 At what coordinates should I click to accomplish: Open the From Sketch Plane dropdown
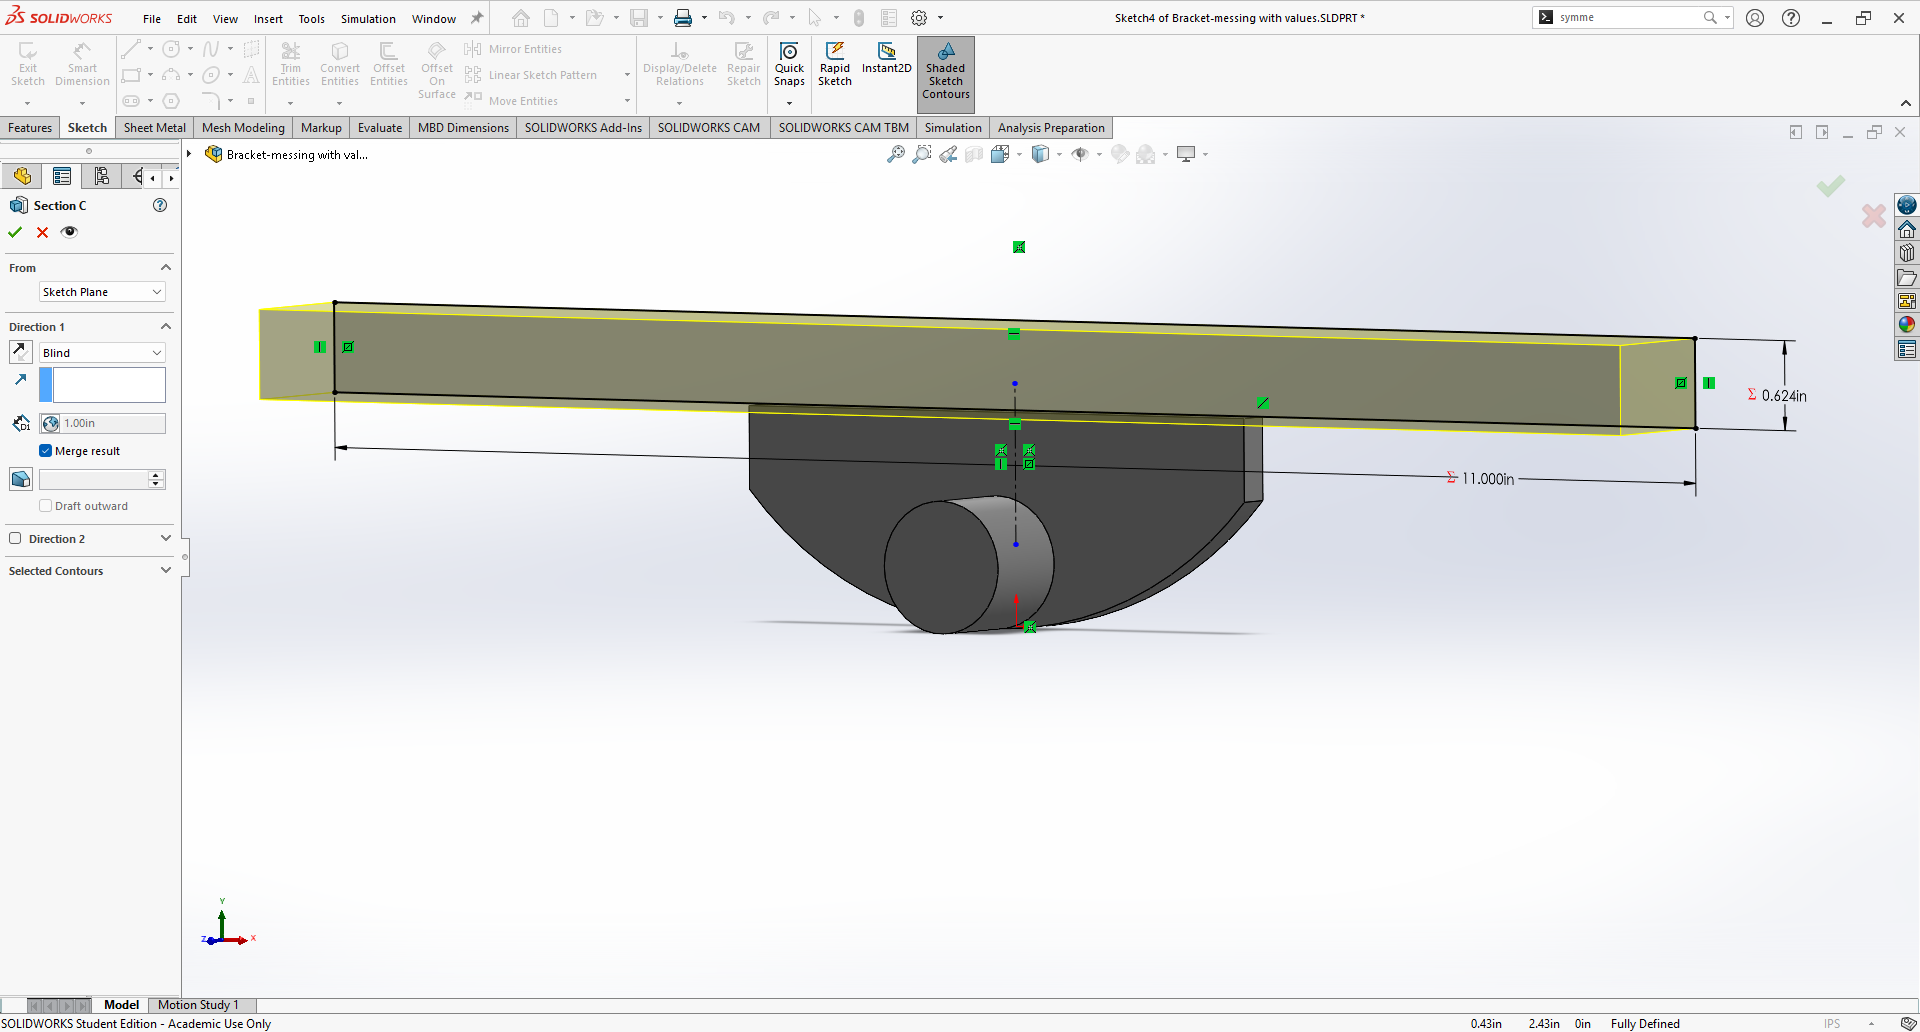point(102,292)
